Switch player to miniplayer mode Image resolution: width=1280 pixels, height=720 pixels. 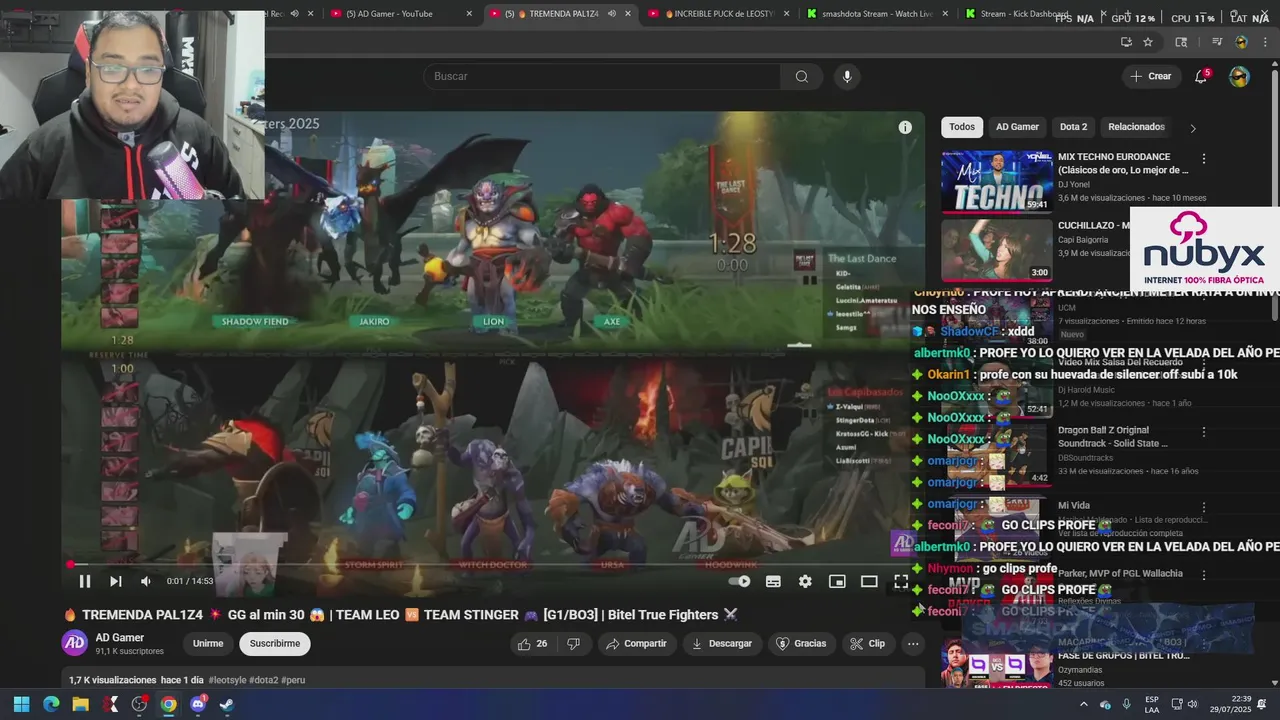[837, 581]
